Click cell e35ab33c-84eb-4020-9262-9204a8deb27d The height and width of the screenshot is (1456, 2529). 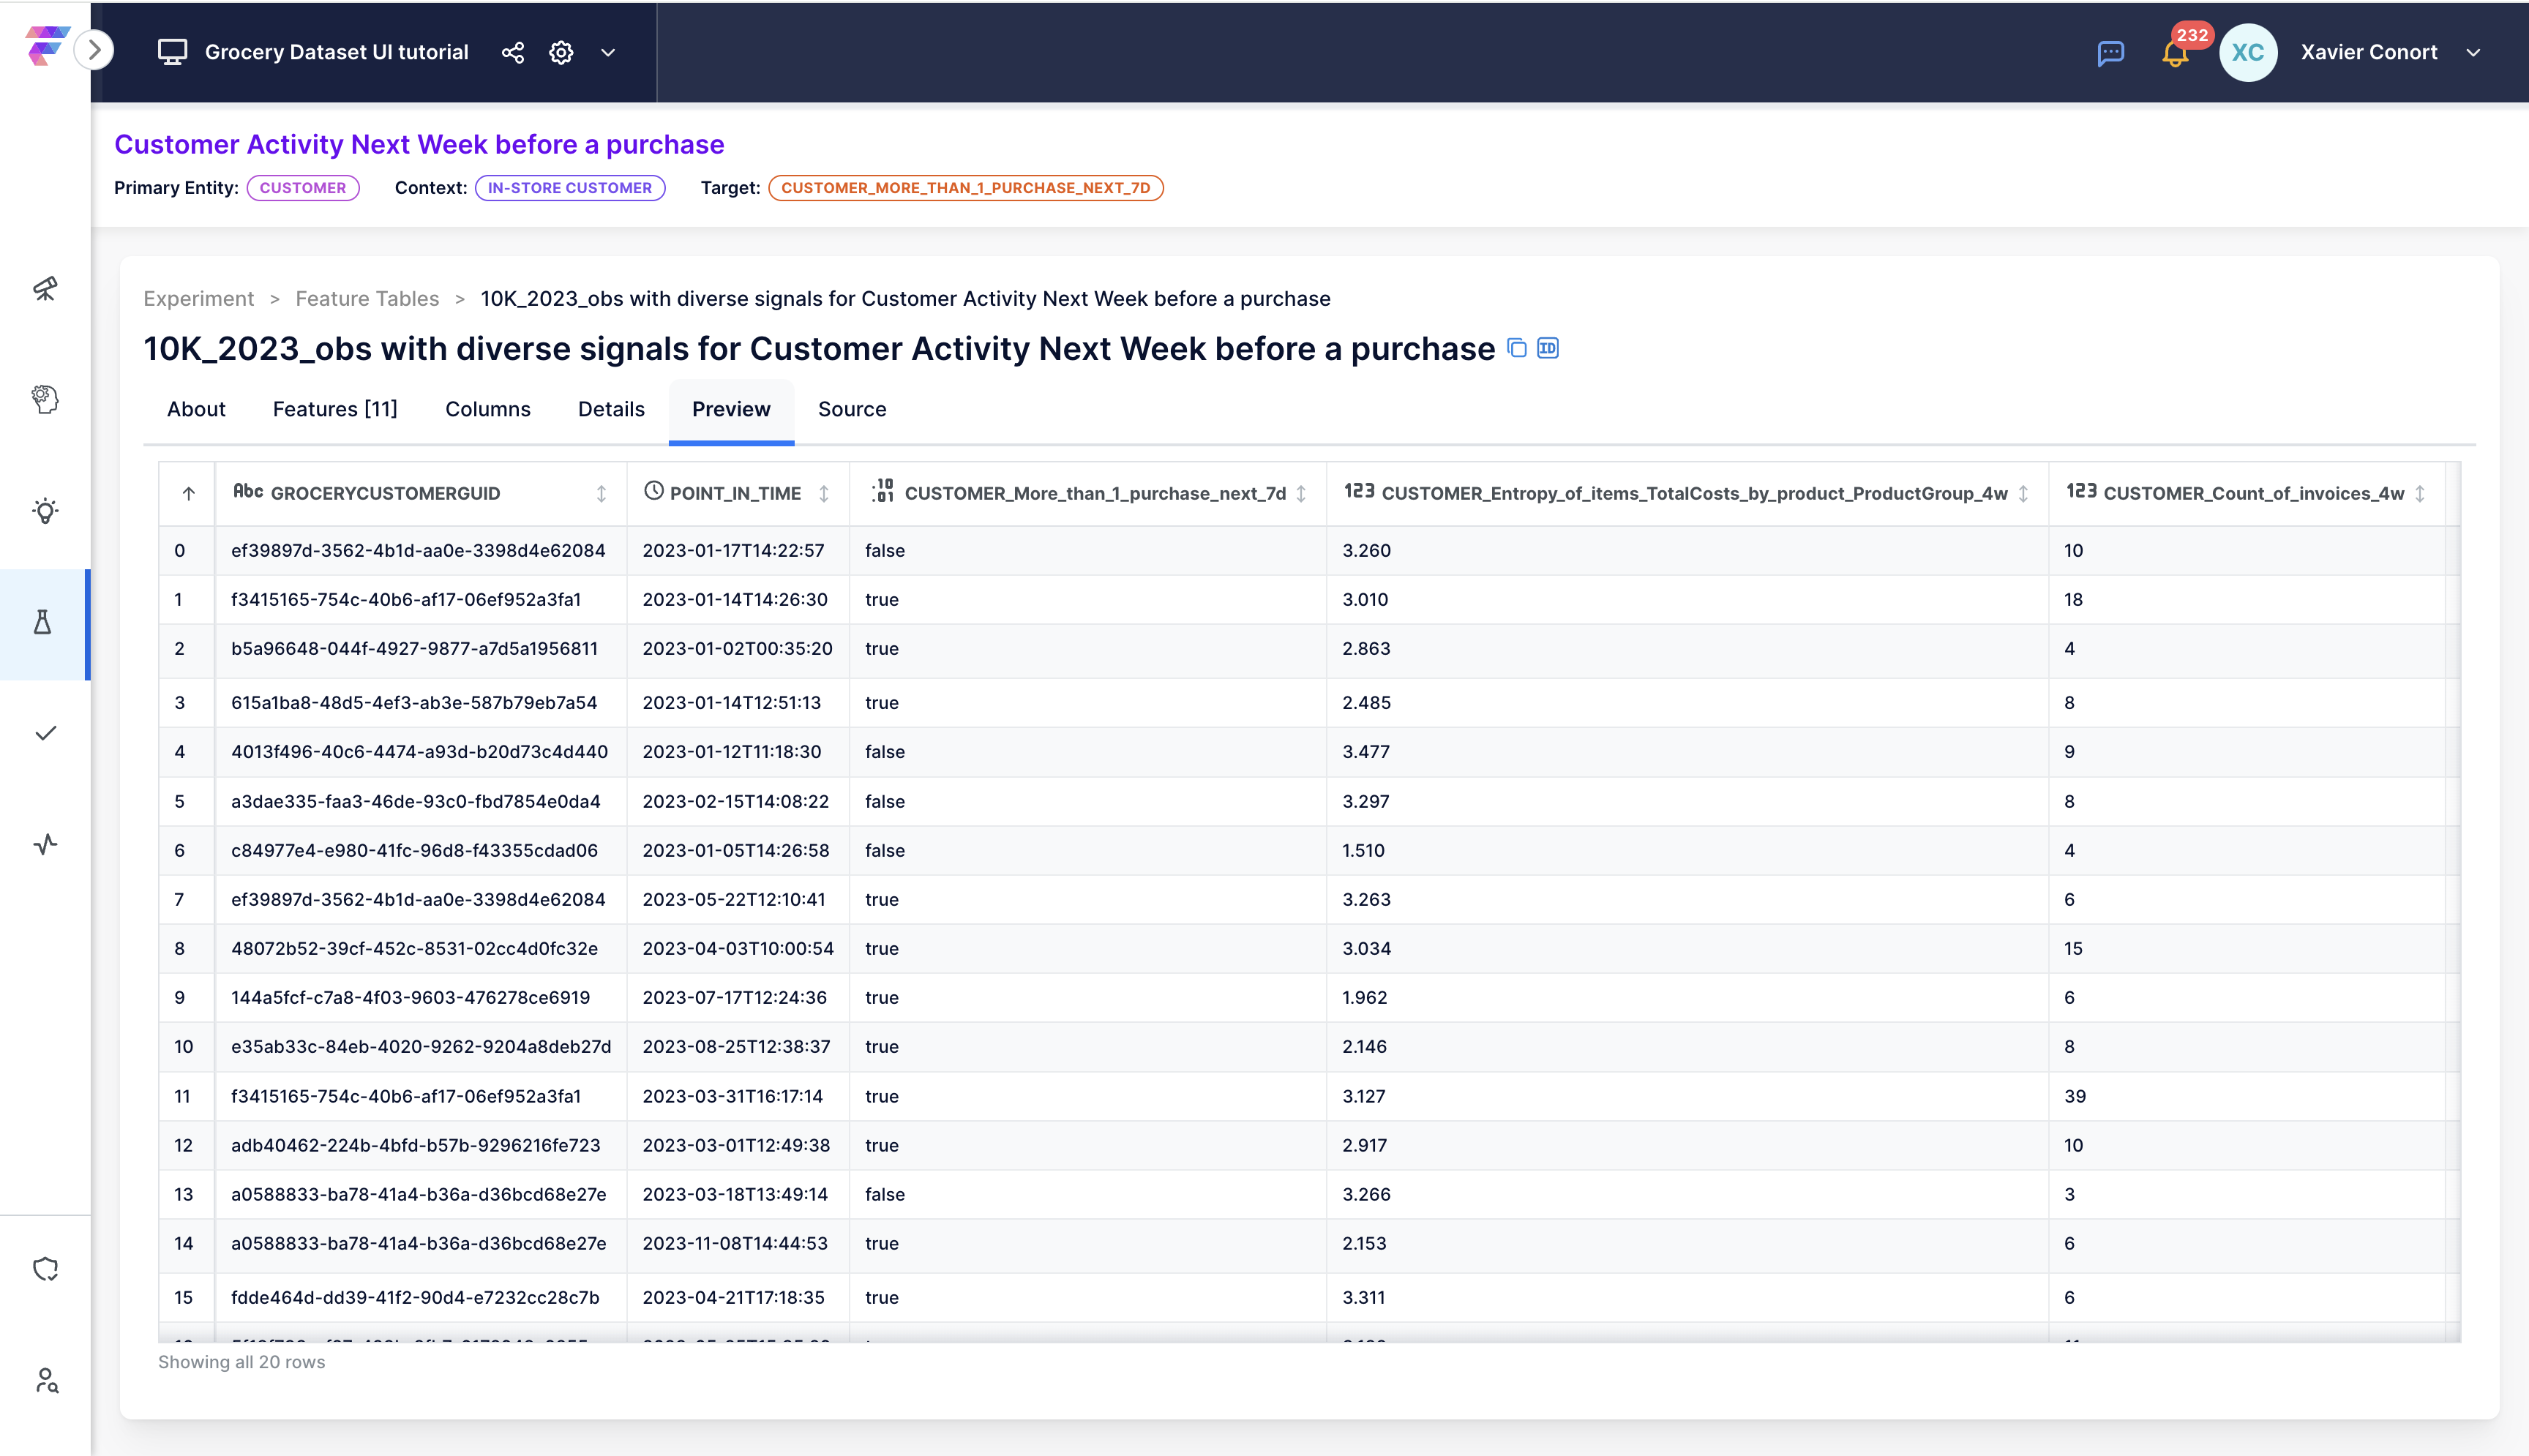(x=421, y=1046)
